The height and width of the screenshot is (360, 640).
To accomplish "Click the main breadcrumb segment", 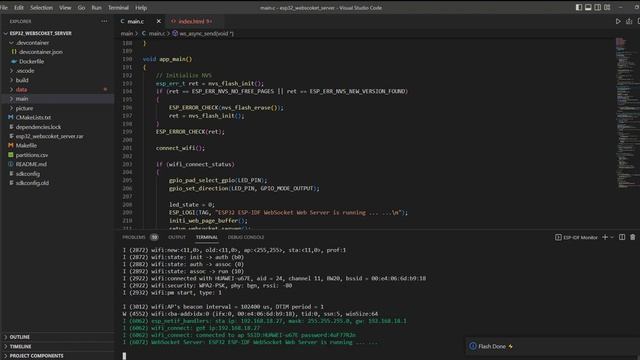I will point(127,33).
